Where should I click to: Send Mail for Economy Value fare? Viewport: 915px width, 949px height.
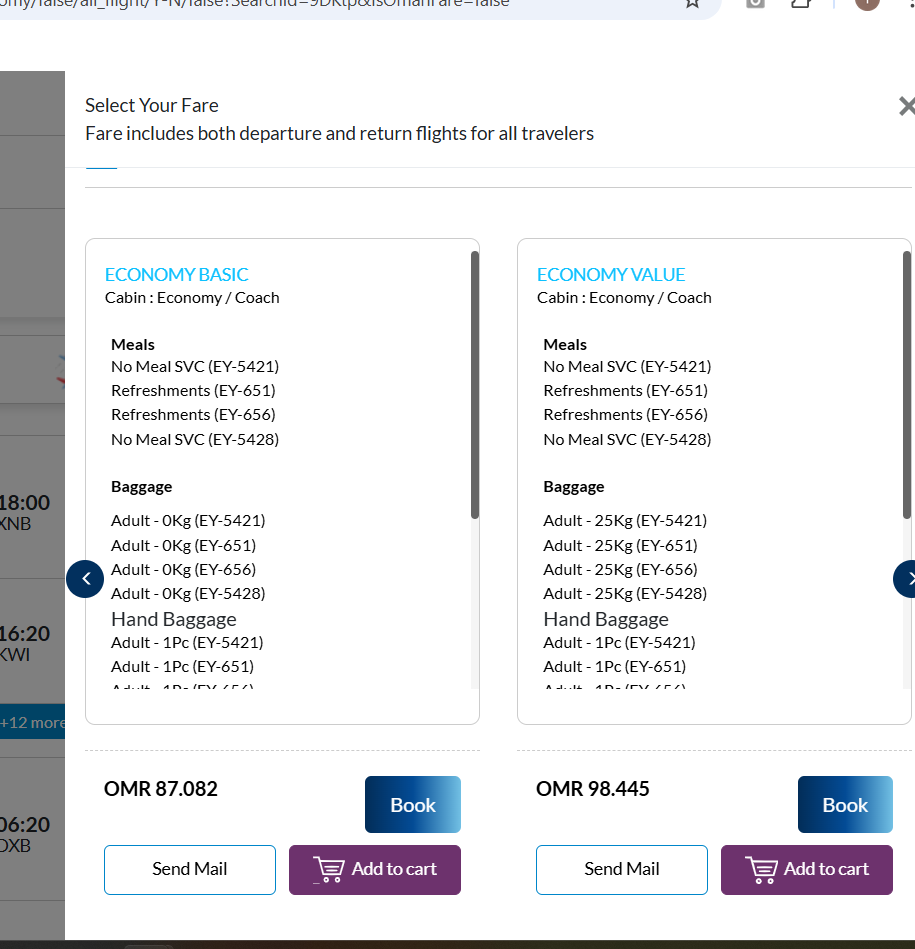(x=621, y=869)
